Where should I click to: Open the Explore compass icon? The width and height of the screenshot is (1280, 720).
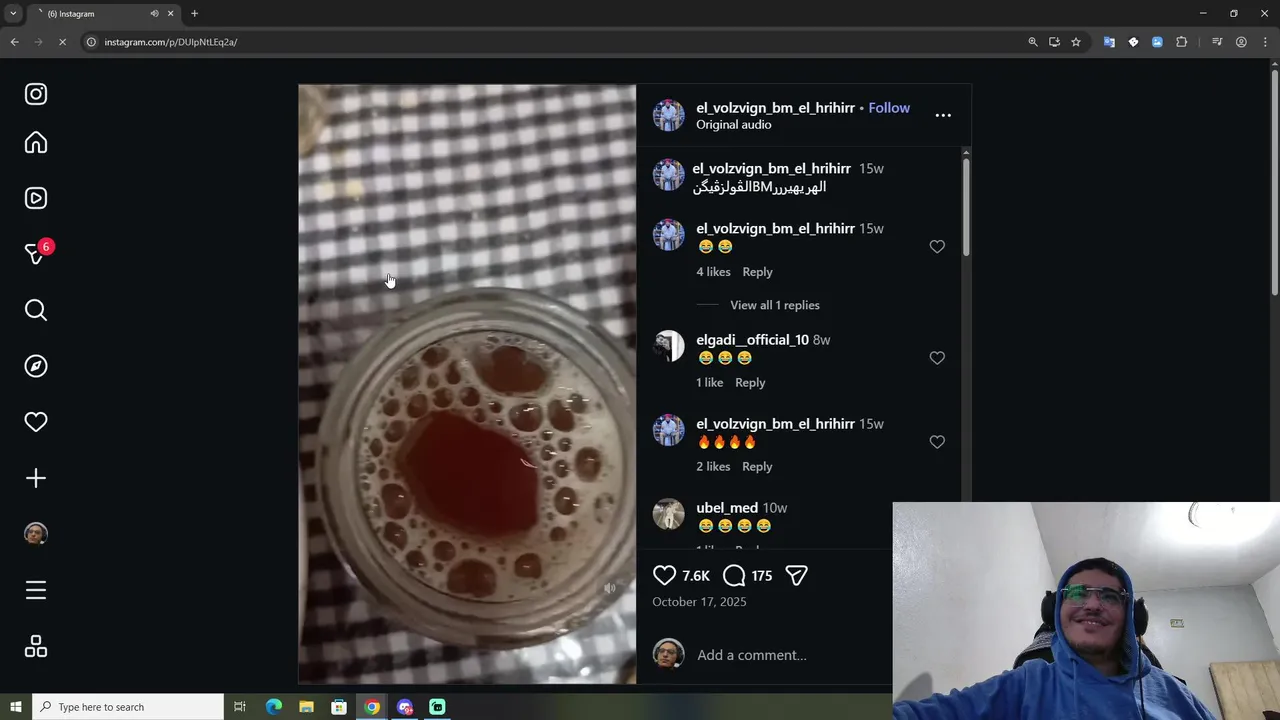coord(36,366)
